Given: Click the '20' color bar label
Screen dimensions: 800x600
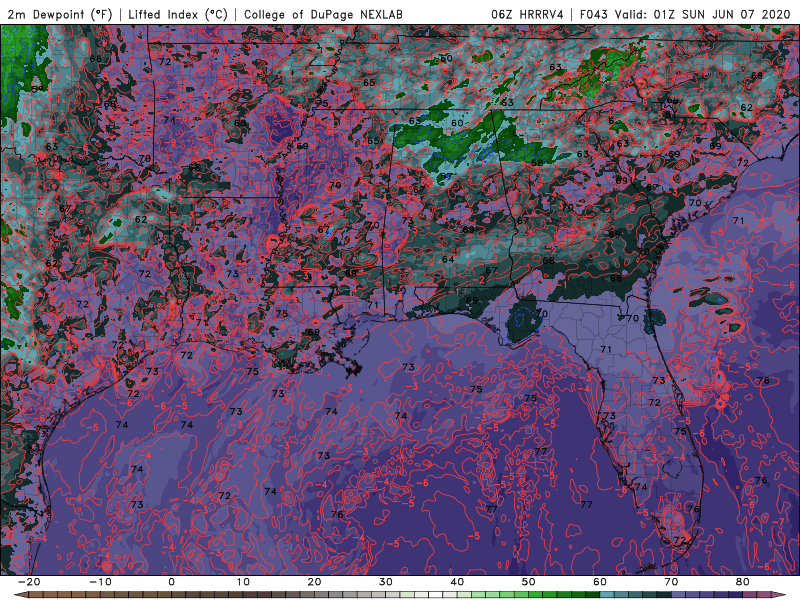Looking at the screenshot, I should point(314,582).
